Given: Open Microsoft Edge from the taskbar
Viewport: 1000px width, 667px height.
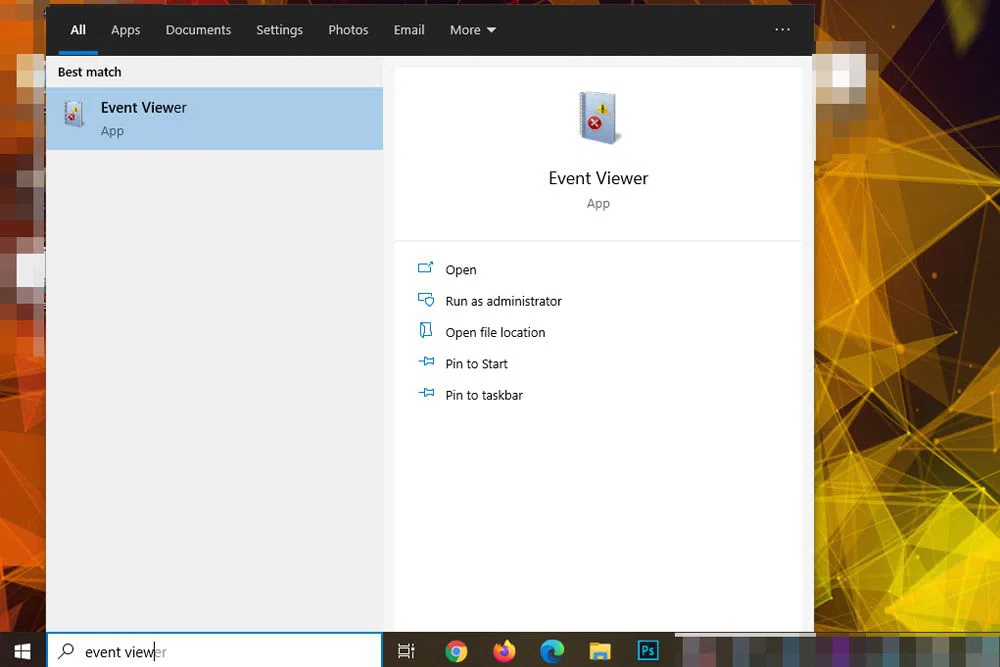Looking at the screenshot, I should 552,651.
